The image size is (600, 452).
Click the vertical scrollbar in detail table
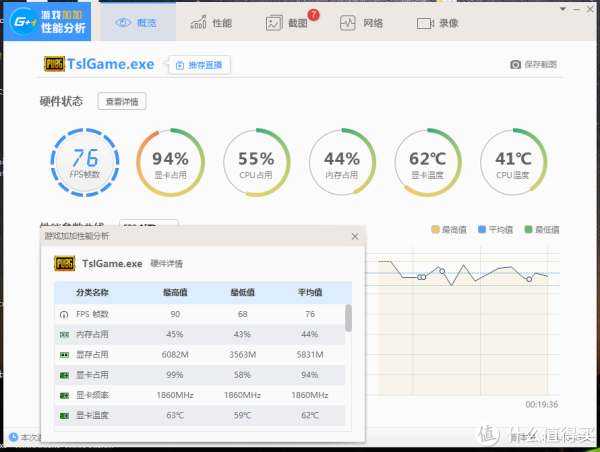pos(348,318)
